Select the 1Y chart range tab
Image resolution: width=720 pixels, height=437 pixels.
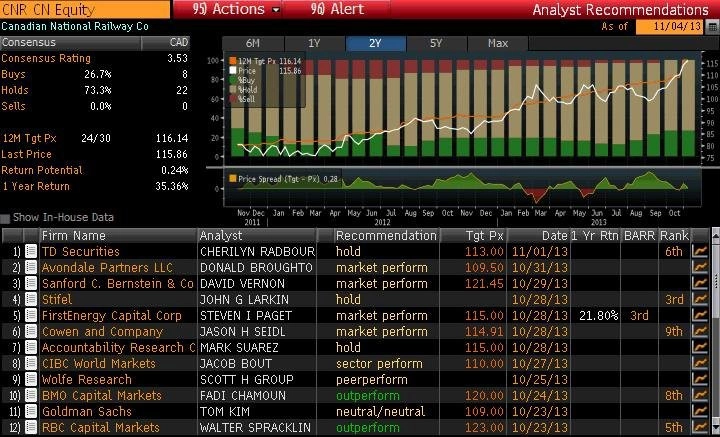click(314, 43)
